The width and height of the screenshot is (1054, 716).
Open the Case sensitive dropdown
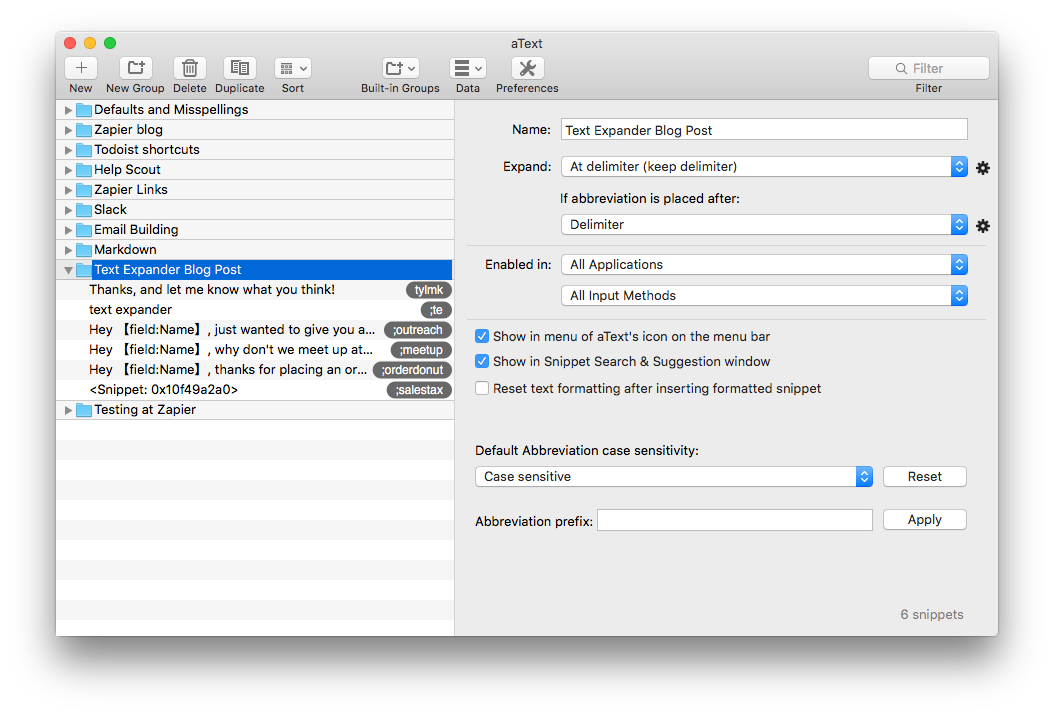[x=674, y=477]
